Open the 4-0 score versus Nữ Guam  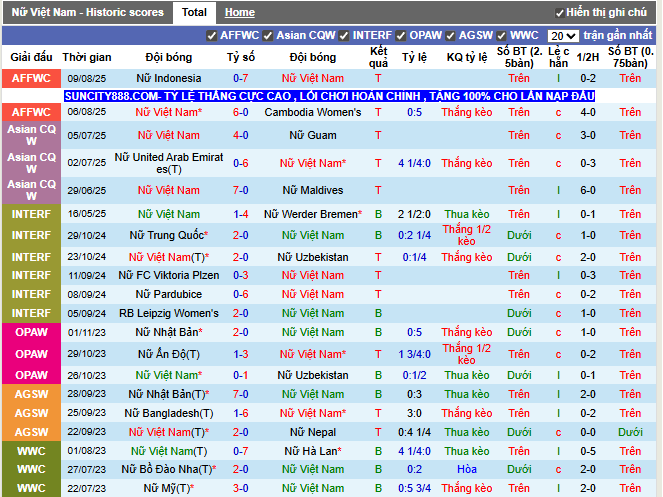coord(241,135)
